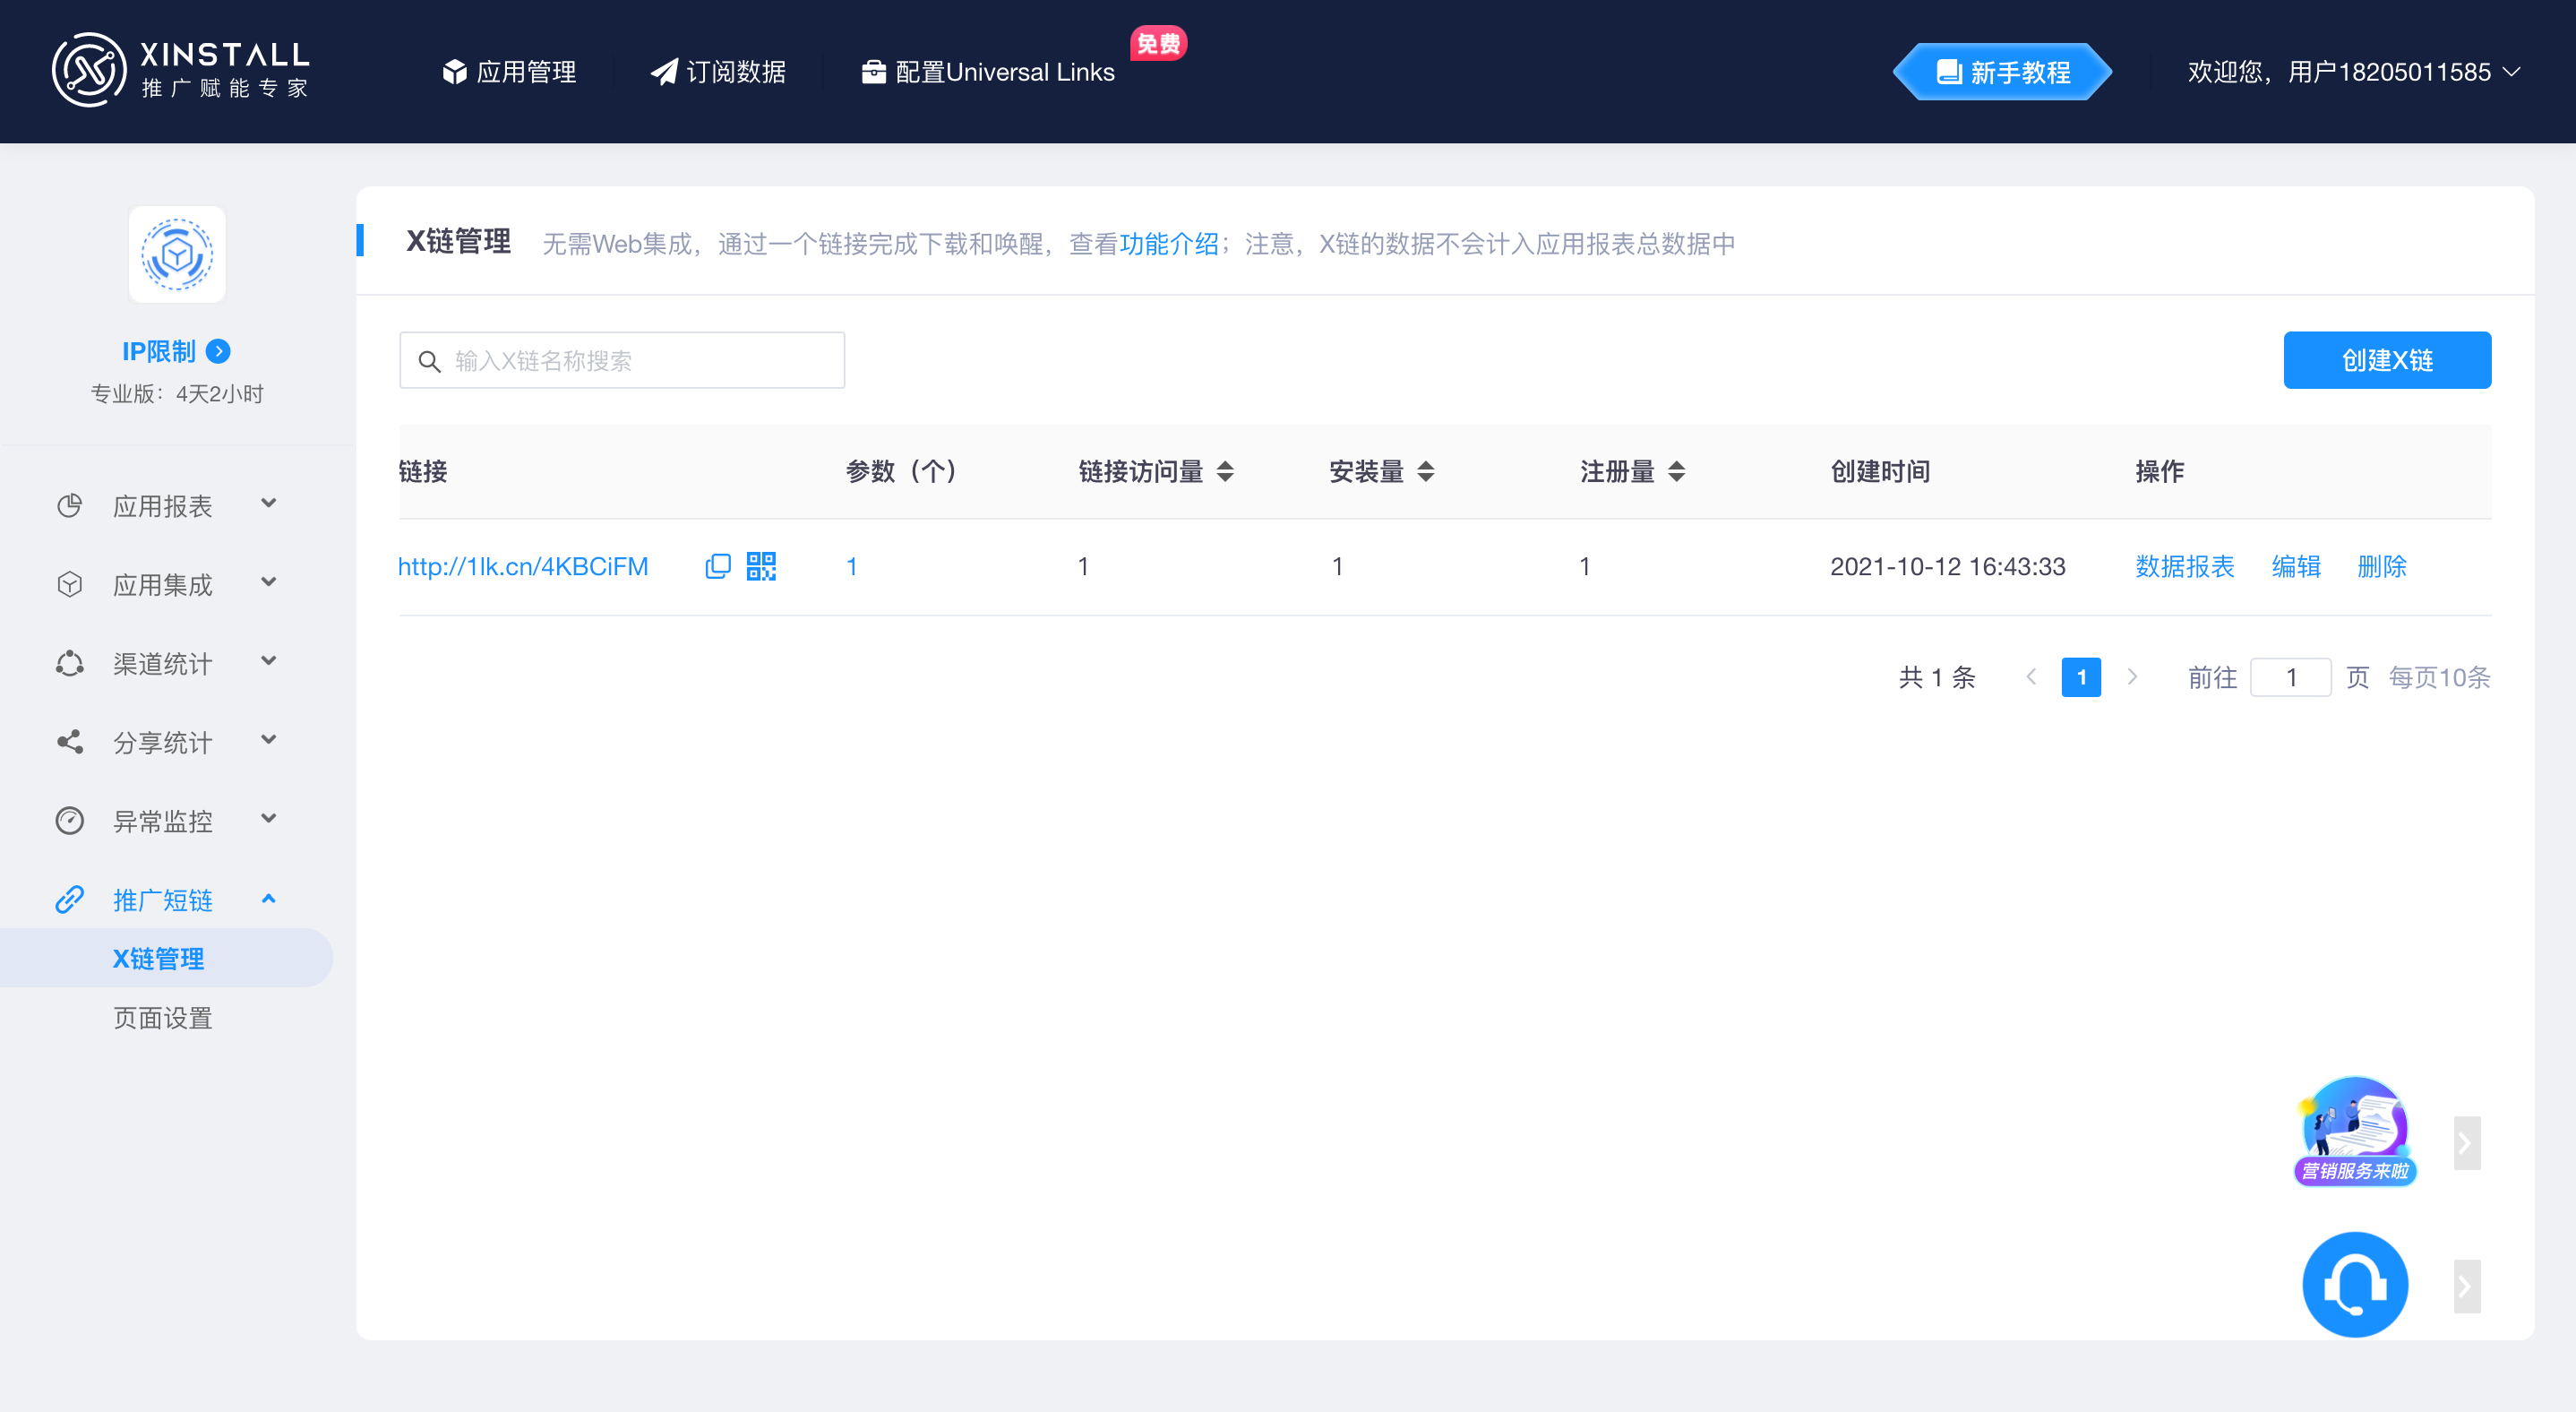
Task: Click the 链接 column header
Action: 423,472
